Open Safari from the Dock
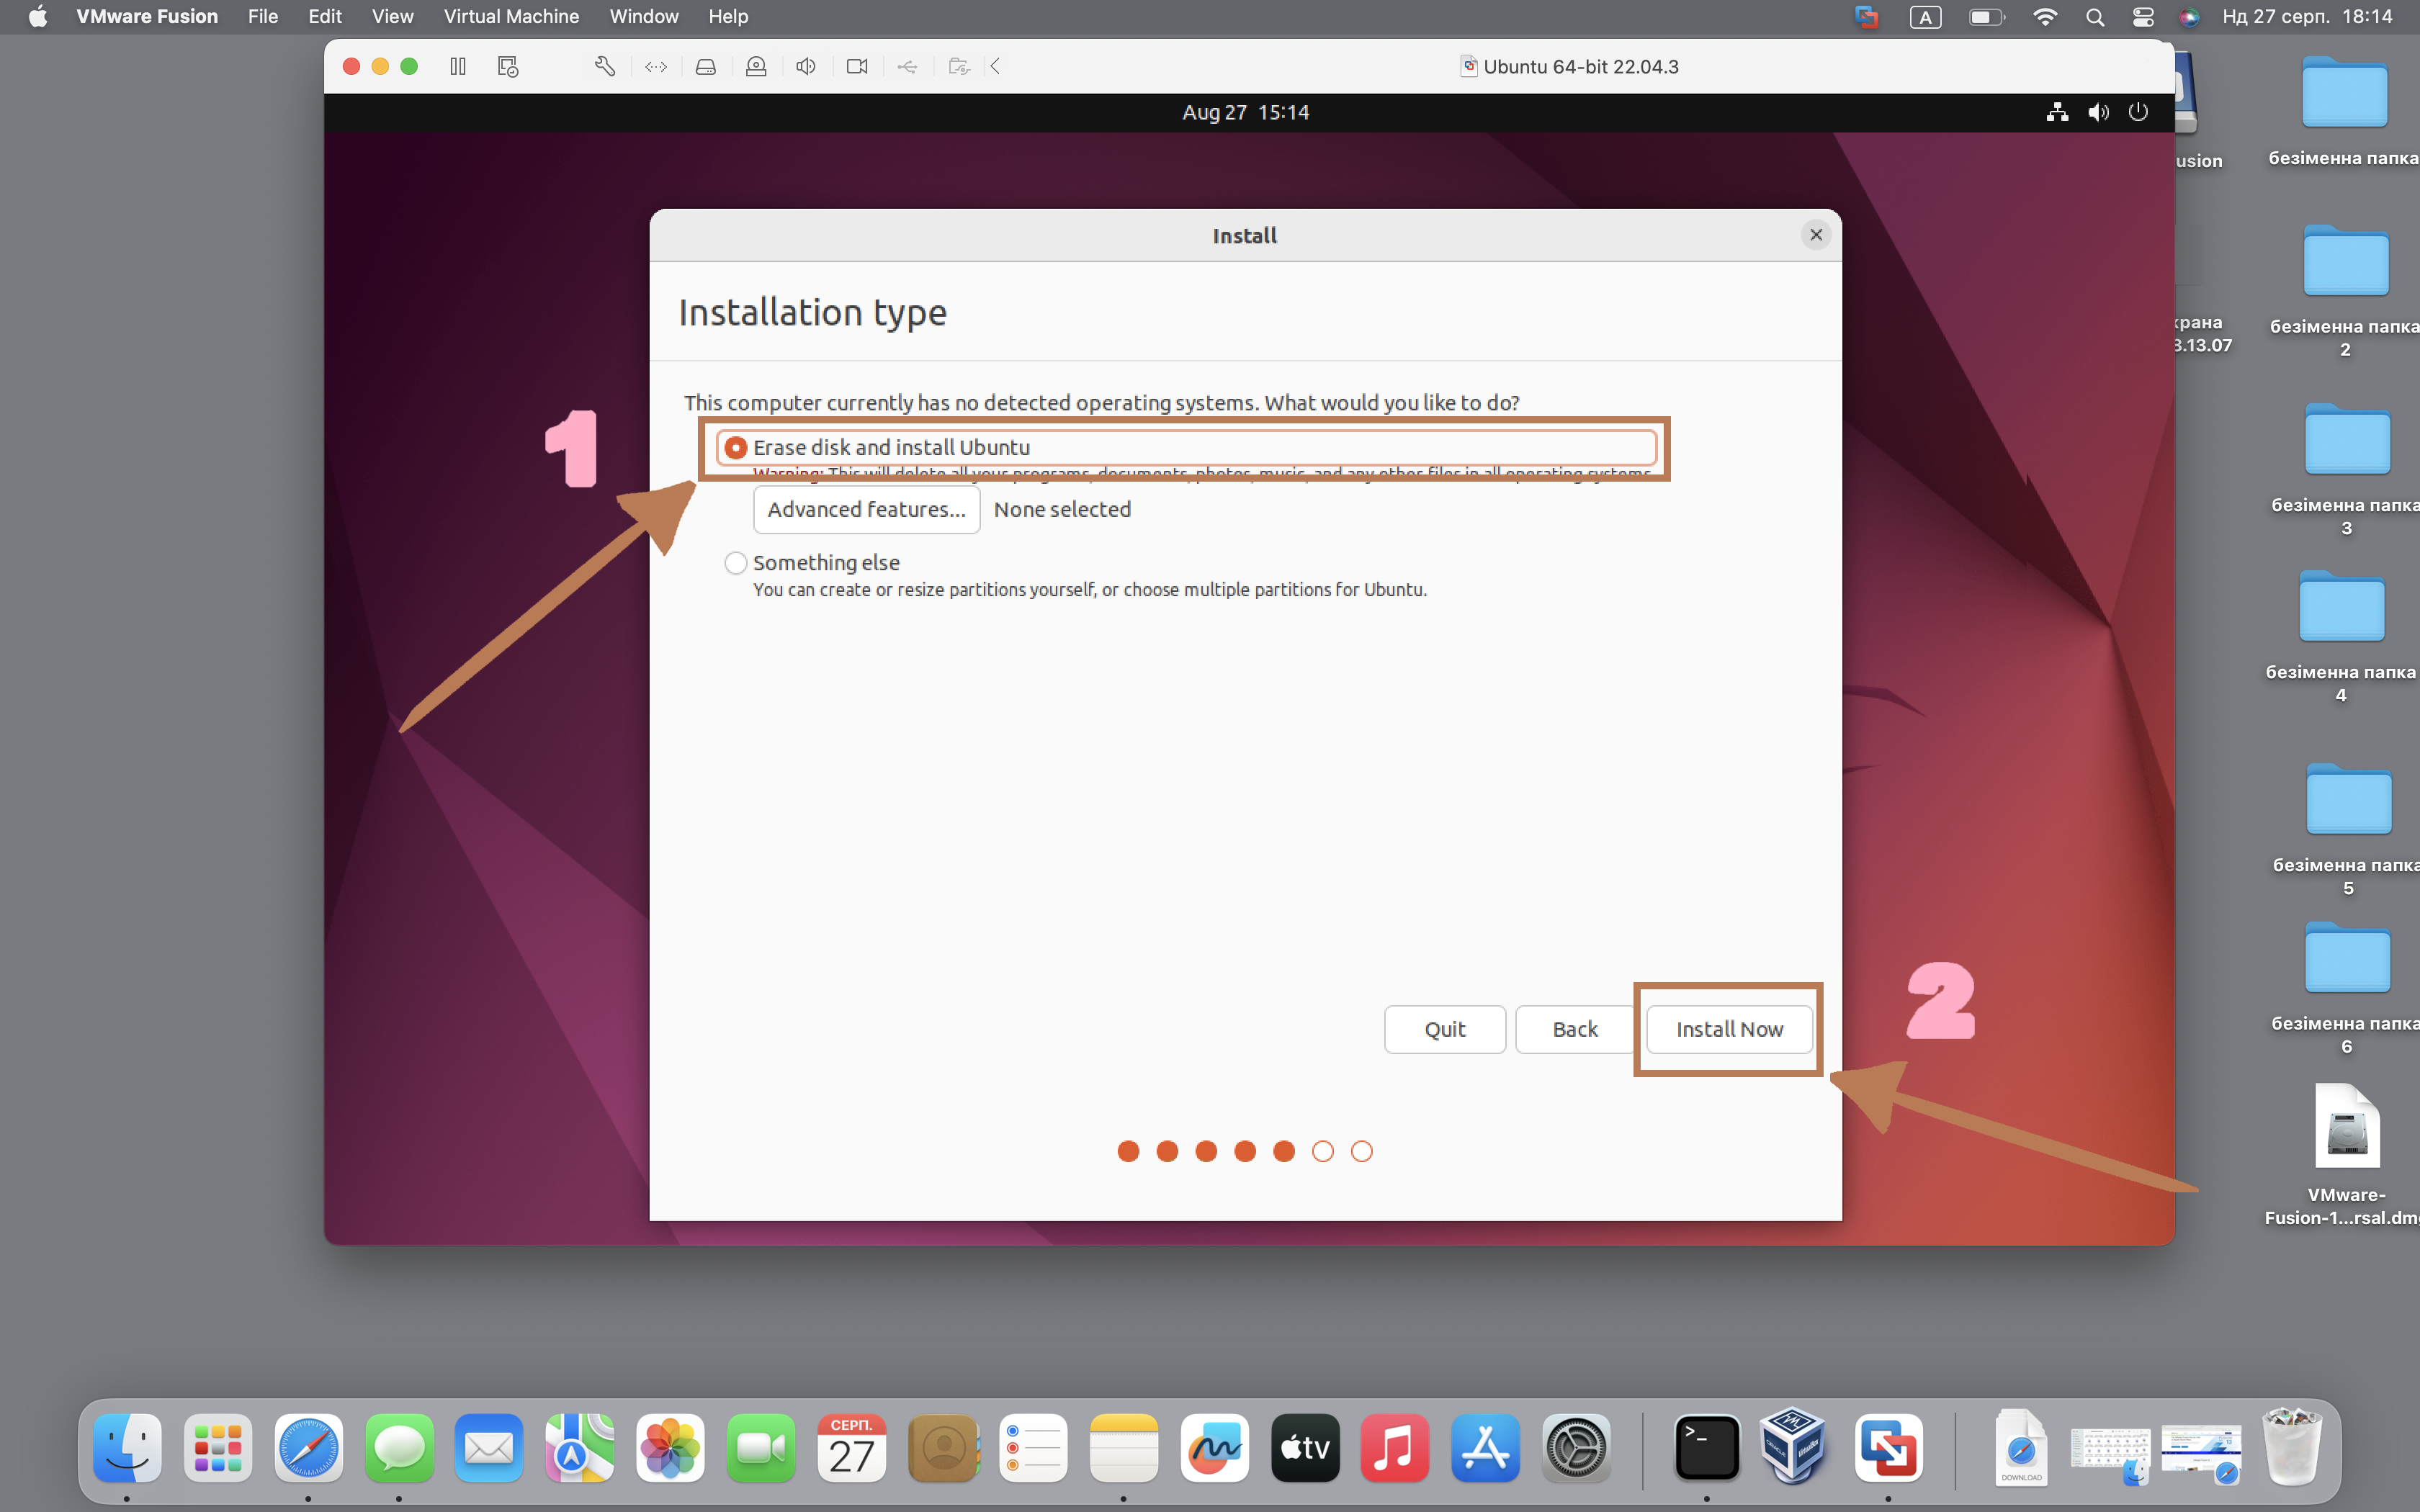Screen dimensions: 2420x1512 (x=308, y=1447)
